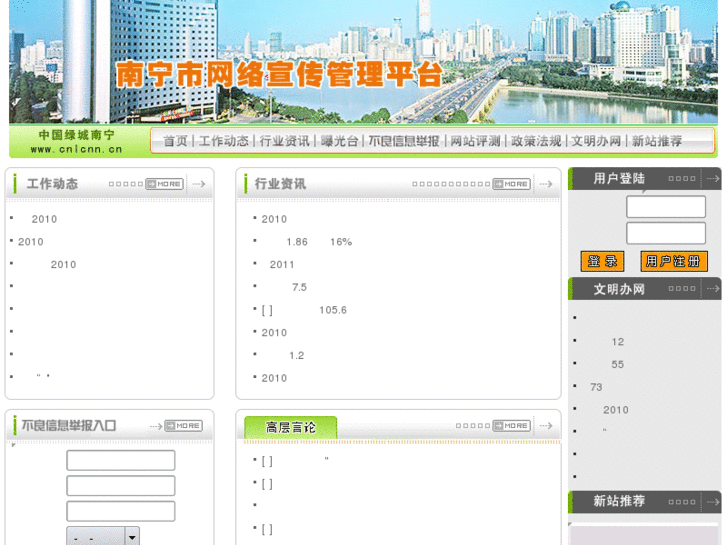
Task: Open 曝光台 navigation item
Action: coord(339,141)
